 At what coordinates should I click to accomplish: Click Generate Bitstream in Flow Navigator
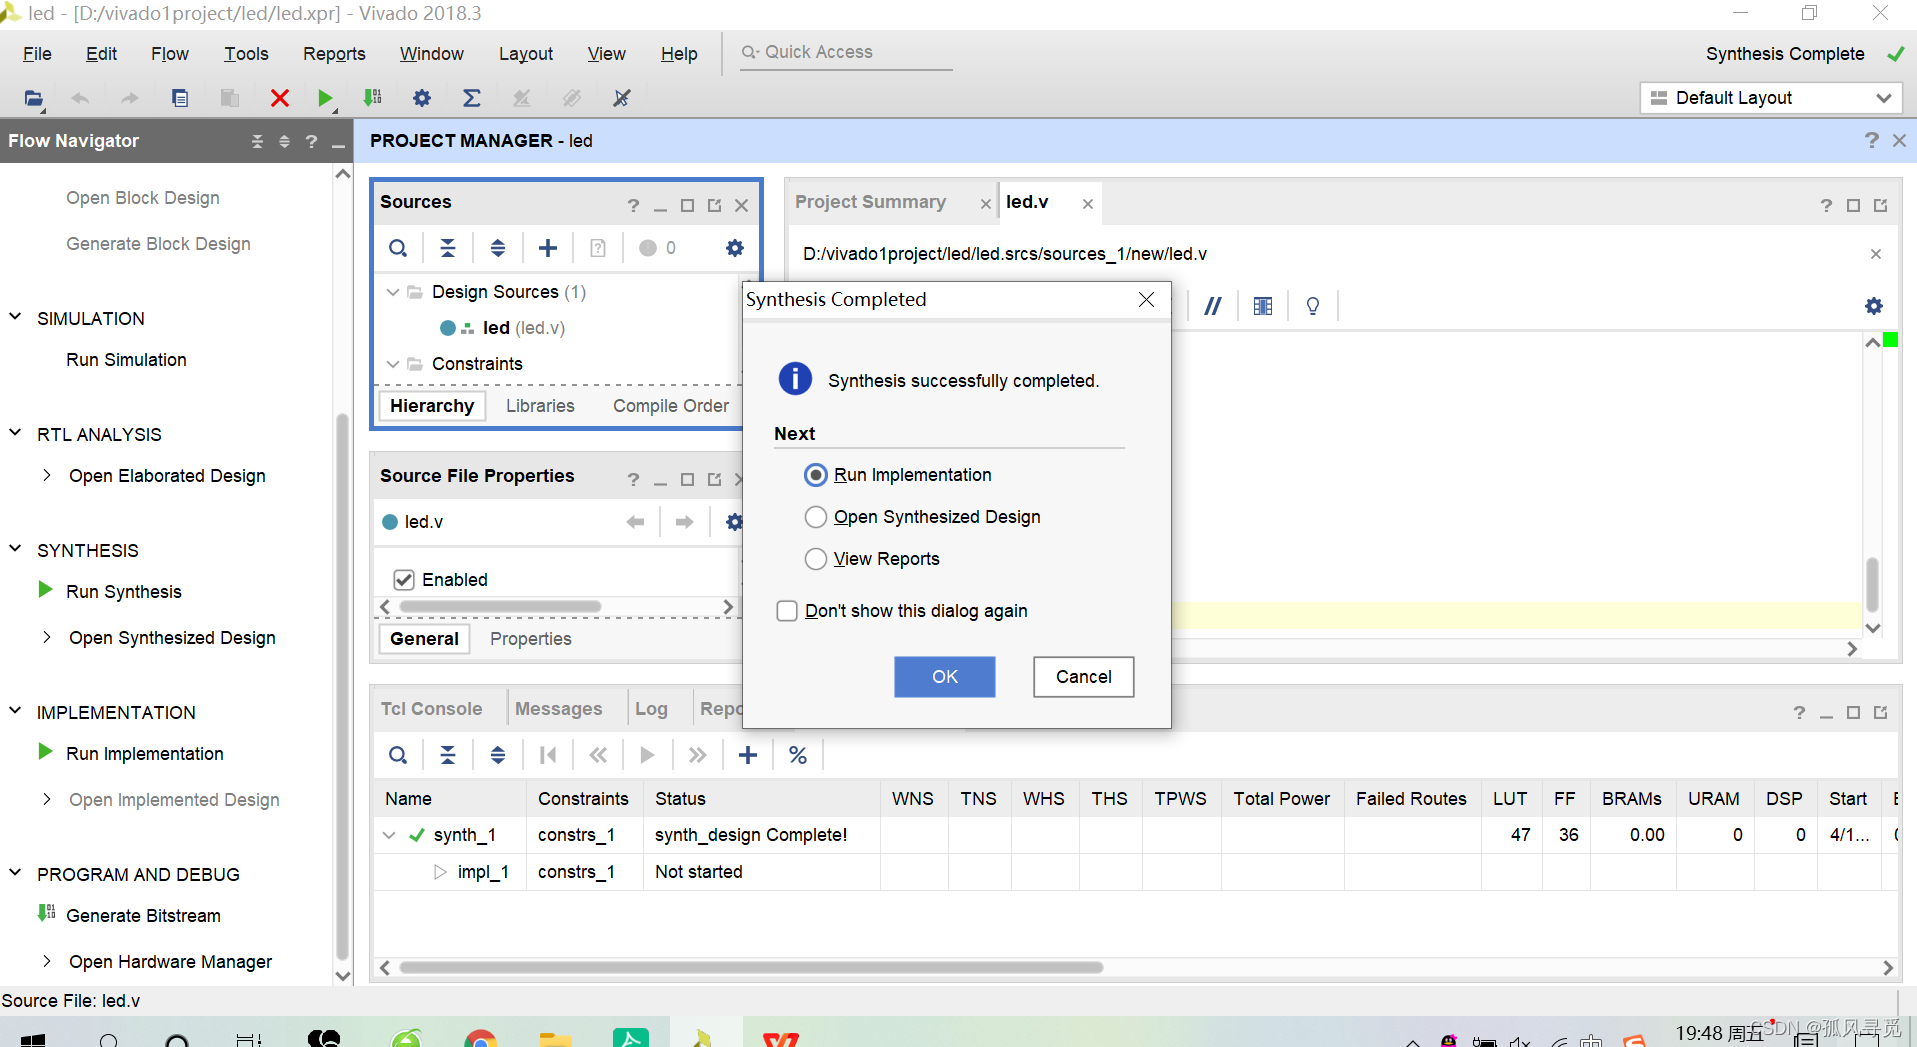coord(143,916)
